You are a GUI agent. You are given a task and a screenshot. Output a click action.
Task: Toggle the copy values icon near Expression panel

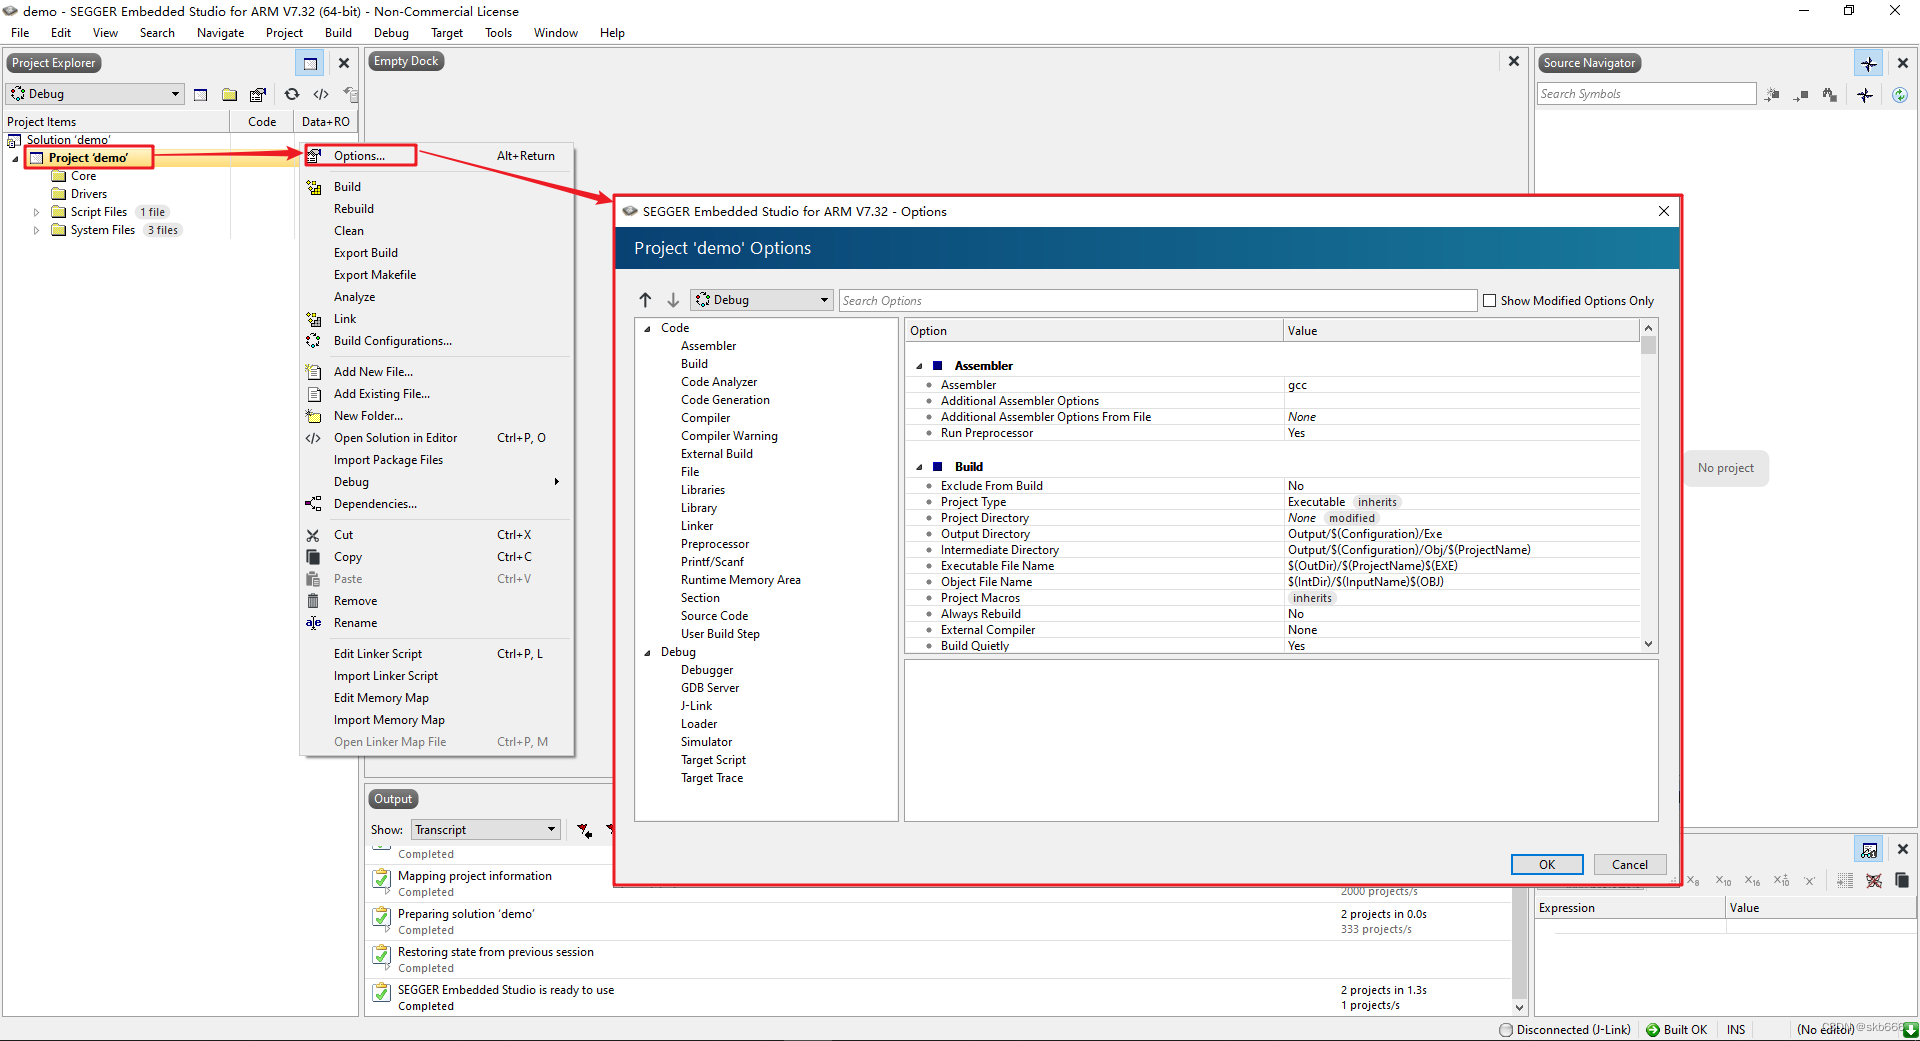[x=1903, y=881]
